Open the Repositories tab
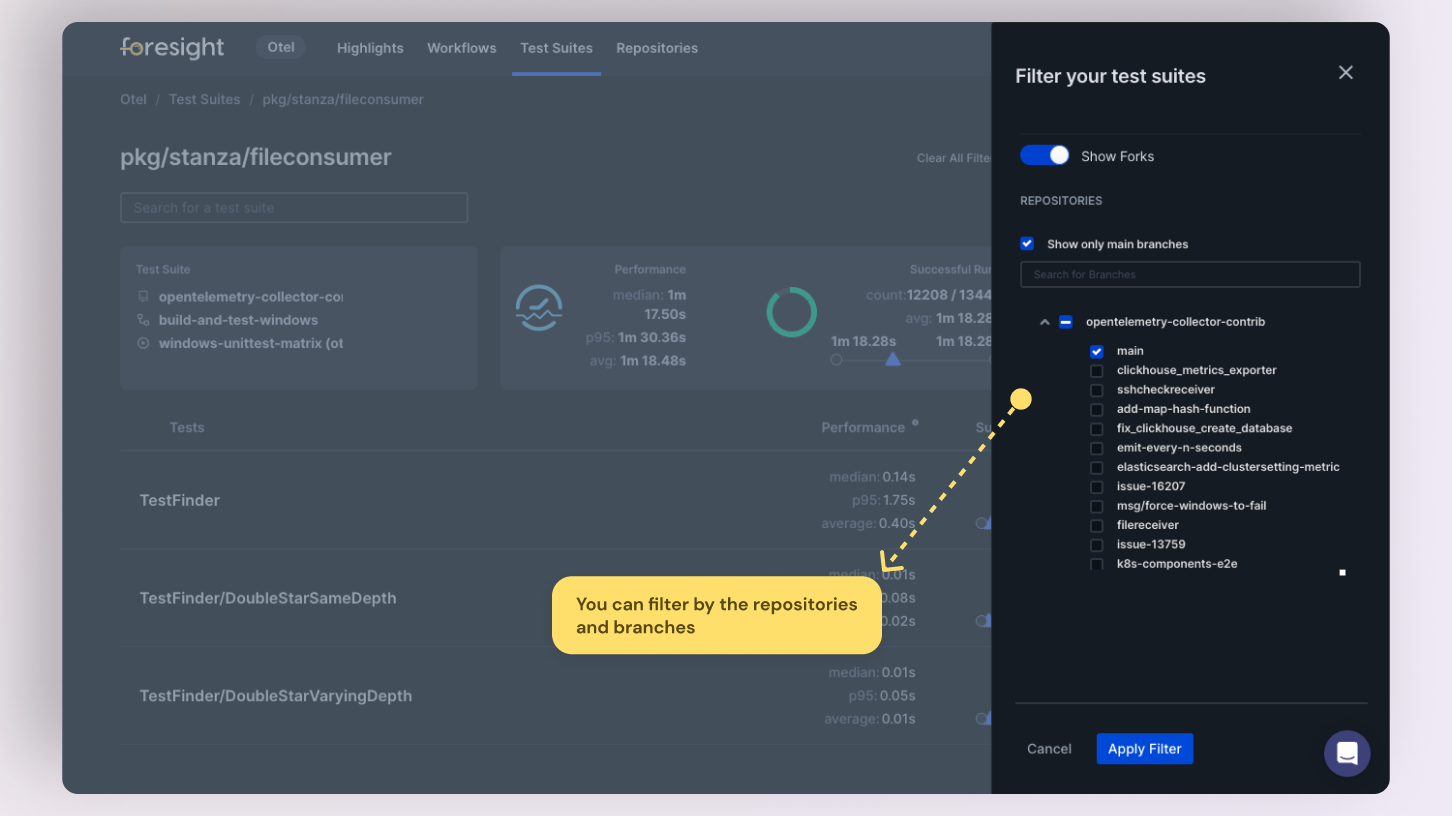The height and width of the screenshot is (816, 1452). point(657,48)
